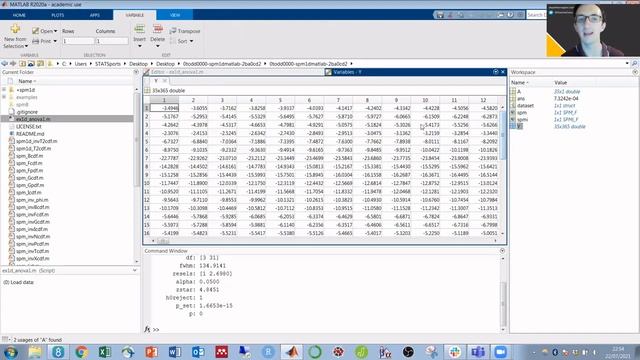Switch to Editor - ex1d_anova1.m window
Image resolution: width=640 pixels, height=360 pixels.
coord(177,72)
